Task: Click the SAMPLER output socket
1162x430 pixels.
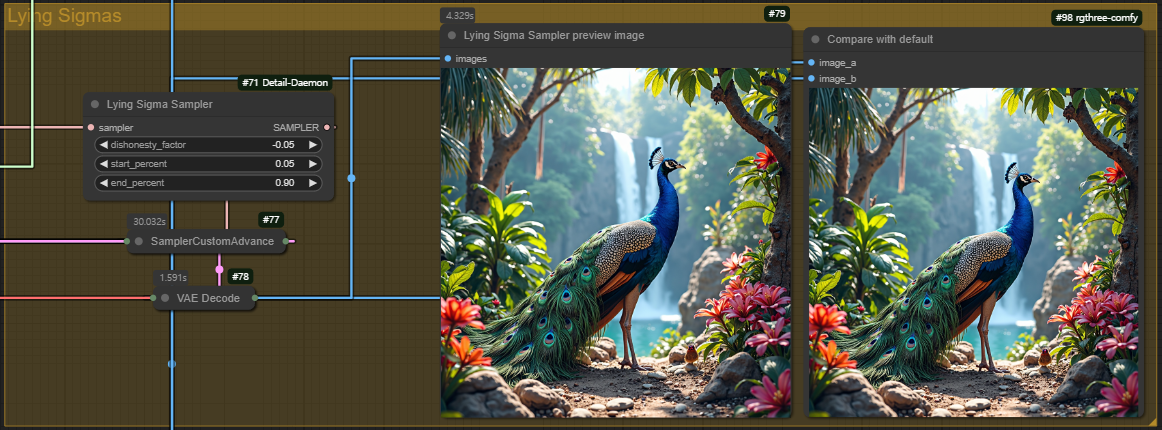Action: (327, 128)
